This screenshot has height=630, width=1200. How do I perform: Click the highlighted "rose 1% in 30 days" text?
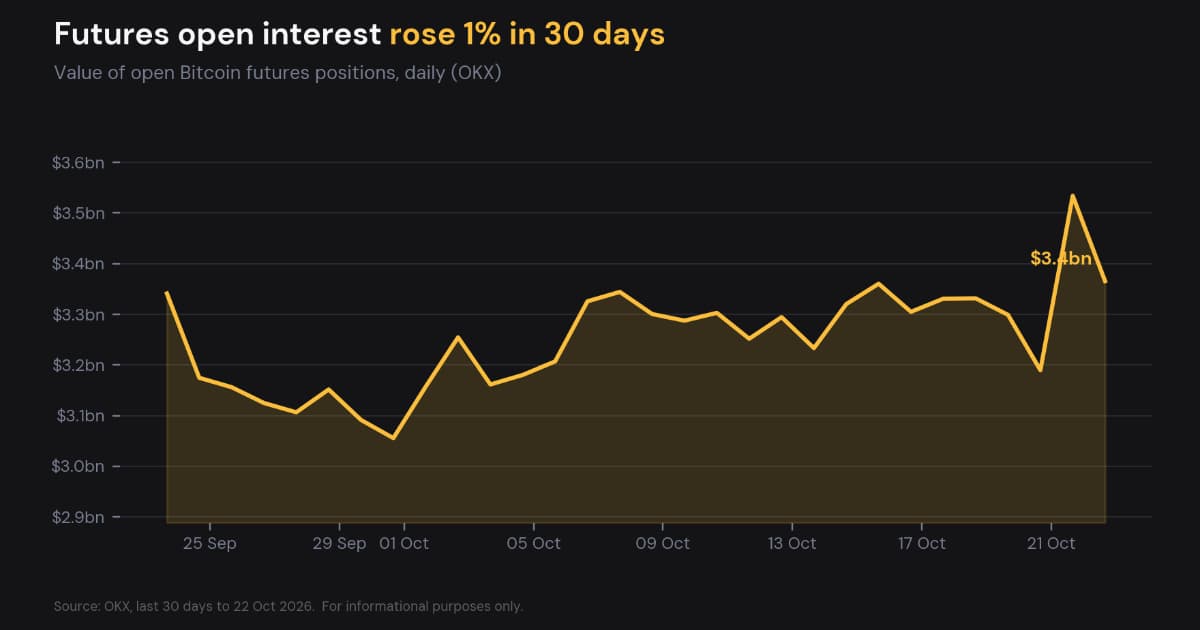527,34
